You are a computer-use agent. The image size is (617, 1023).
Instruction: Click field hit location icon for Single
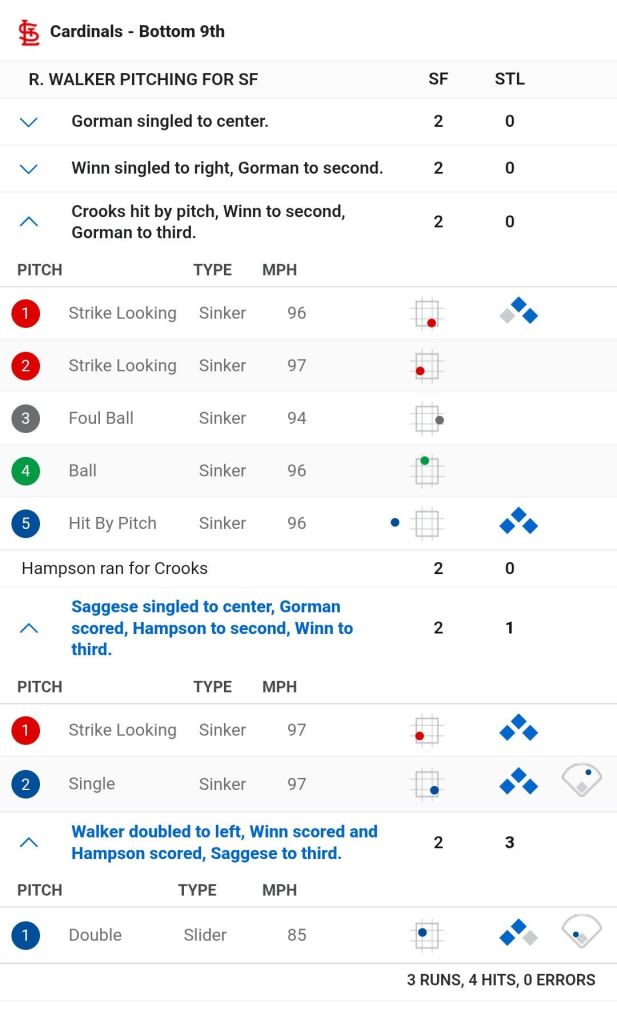point(581,780)
